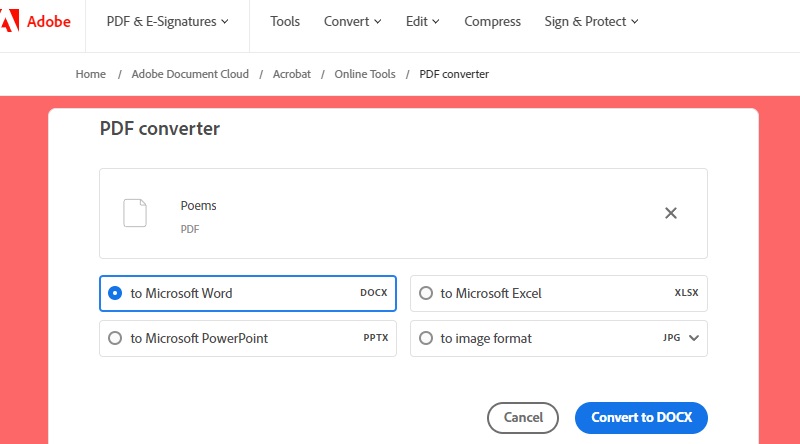Remove the Poems file with X
This screenshot has width=800, height=444.
[x=671, y=213]
